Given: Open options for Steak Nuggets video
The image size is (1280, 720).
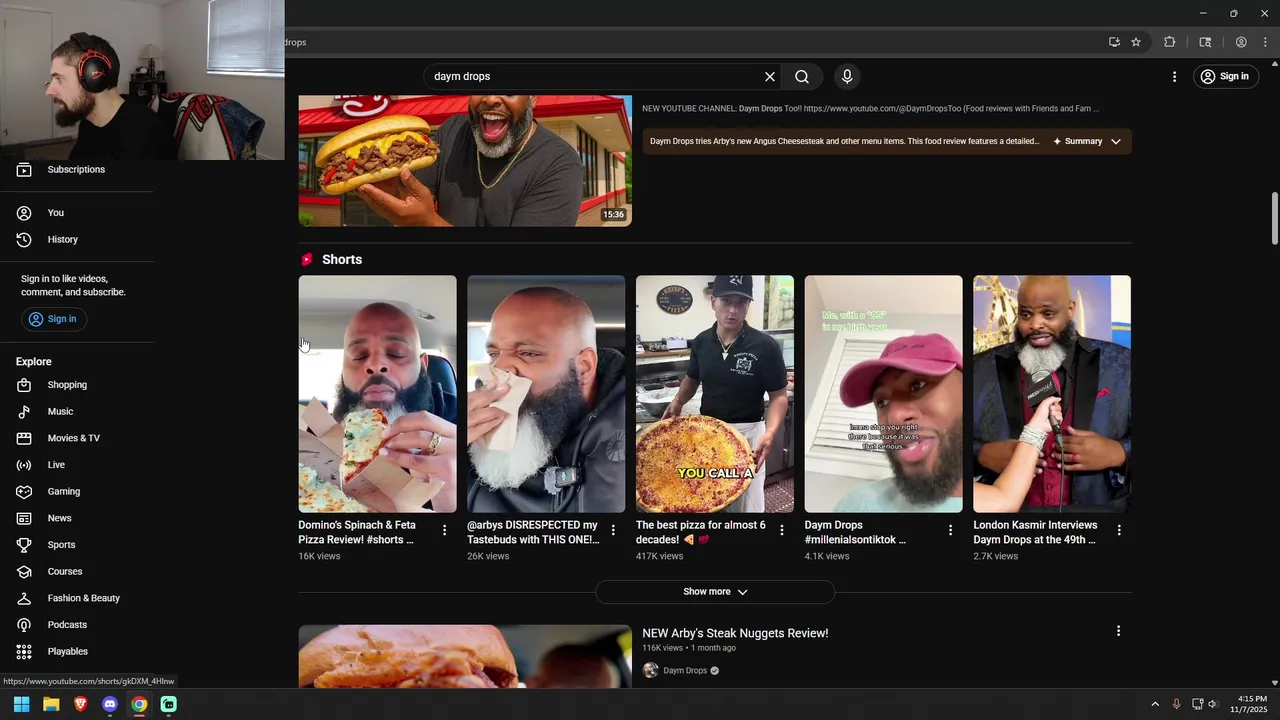Looking at the screenshot, I should 1118,631.
